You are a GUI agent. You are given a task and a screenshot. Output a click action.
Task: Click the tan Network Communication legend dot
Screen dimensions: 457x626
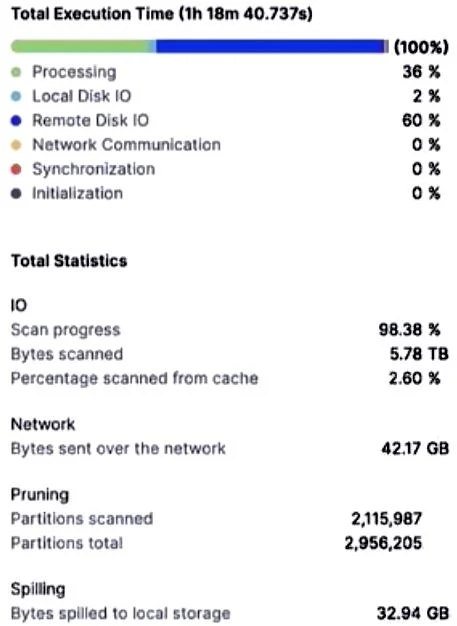[x=16, y=145]
